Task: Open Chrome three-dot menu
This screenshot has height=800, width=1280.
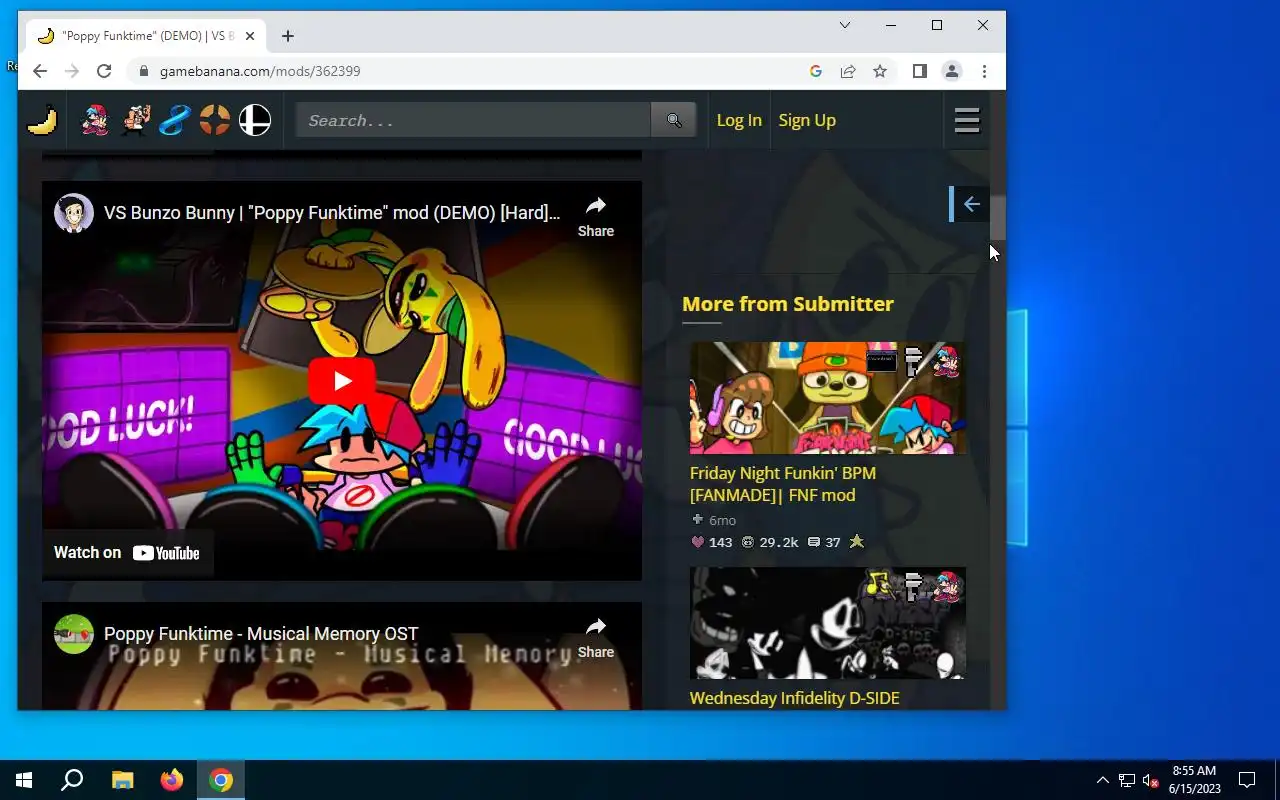Action: [984, 71]
